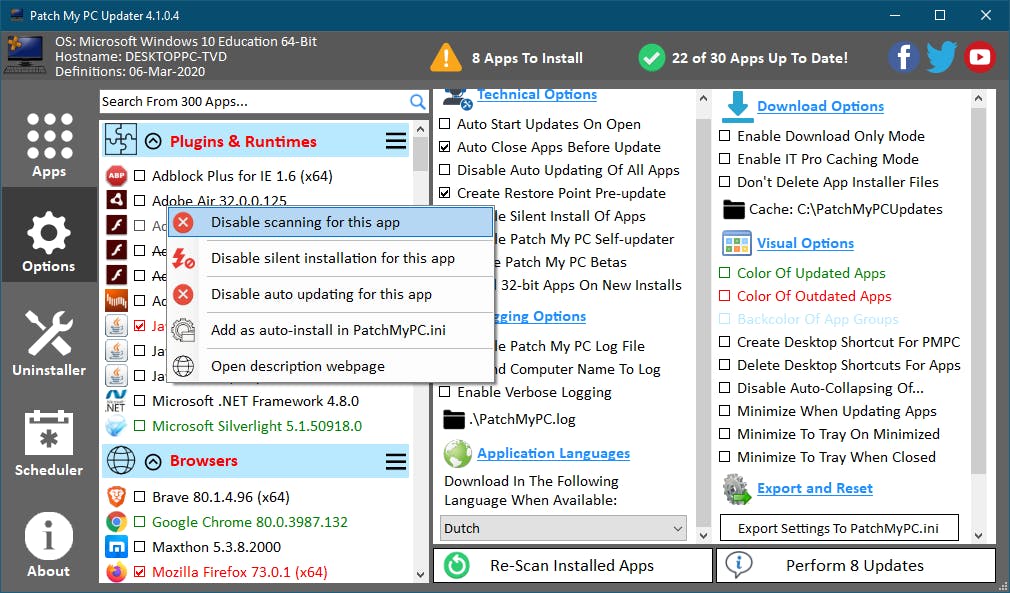Image resolution: width=1010 pixels, height=593 pixels.
Task: Pick Color Of Updated Apps swatch
Action: [x=725, y=273]
